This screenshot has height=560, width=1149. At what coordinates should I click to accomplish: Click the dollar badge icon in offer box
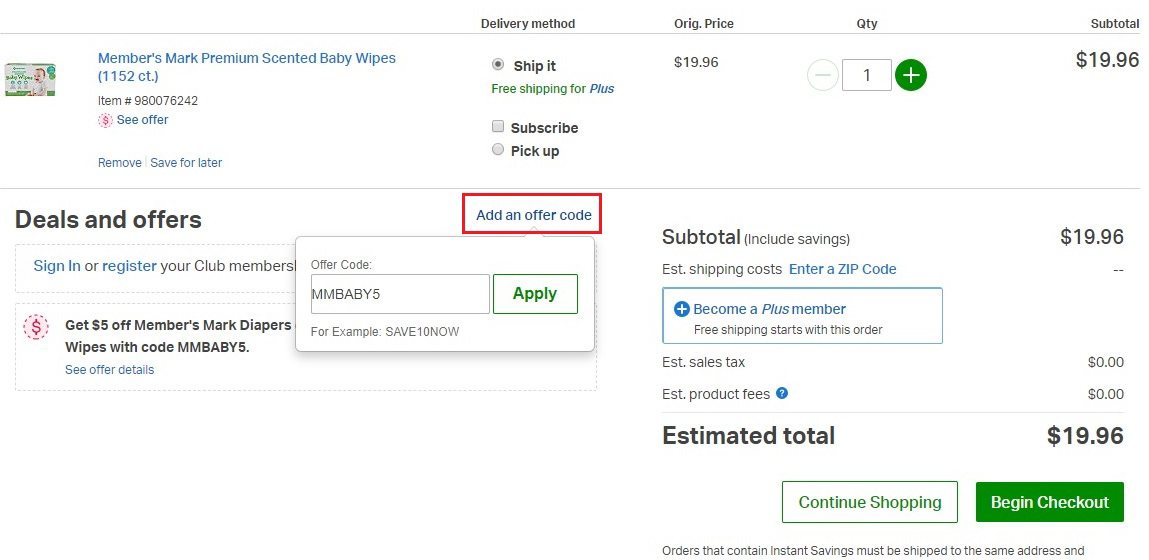(36, 327)
